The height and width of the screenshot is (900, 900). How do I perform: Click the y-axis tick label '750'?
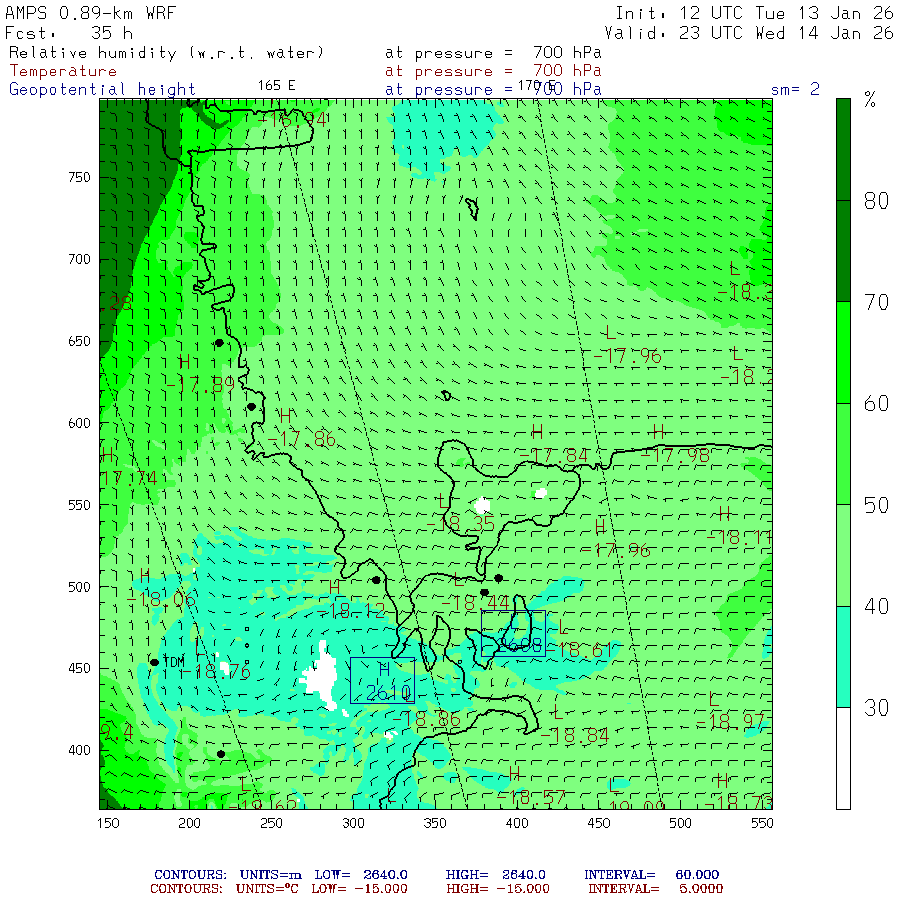click(79, 177)
